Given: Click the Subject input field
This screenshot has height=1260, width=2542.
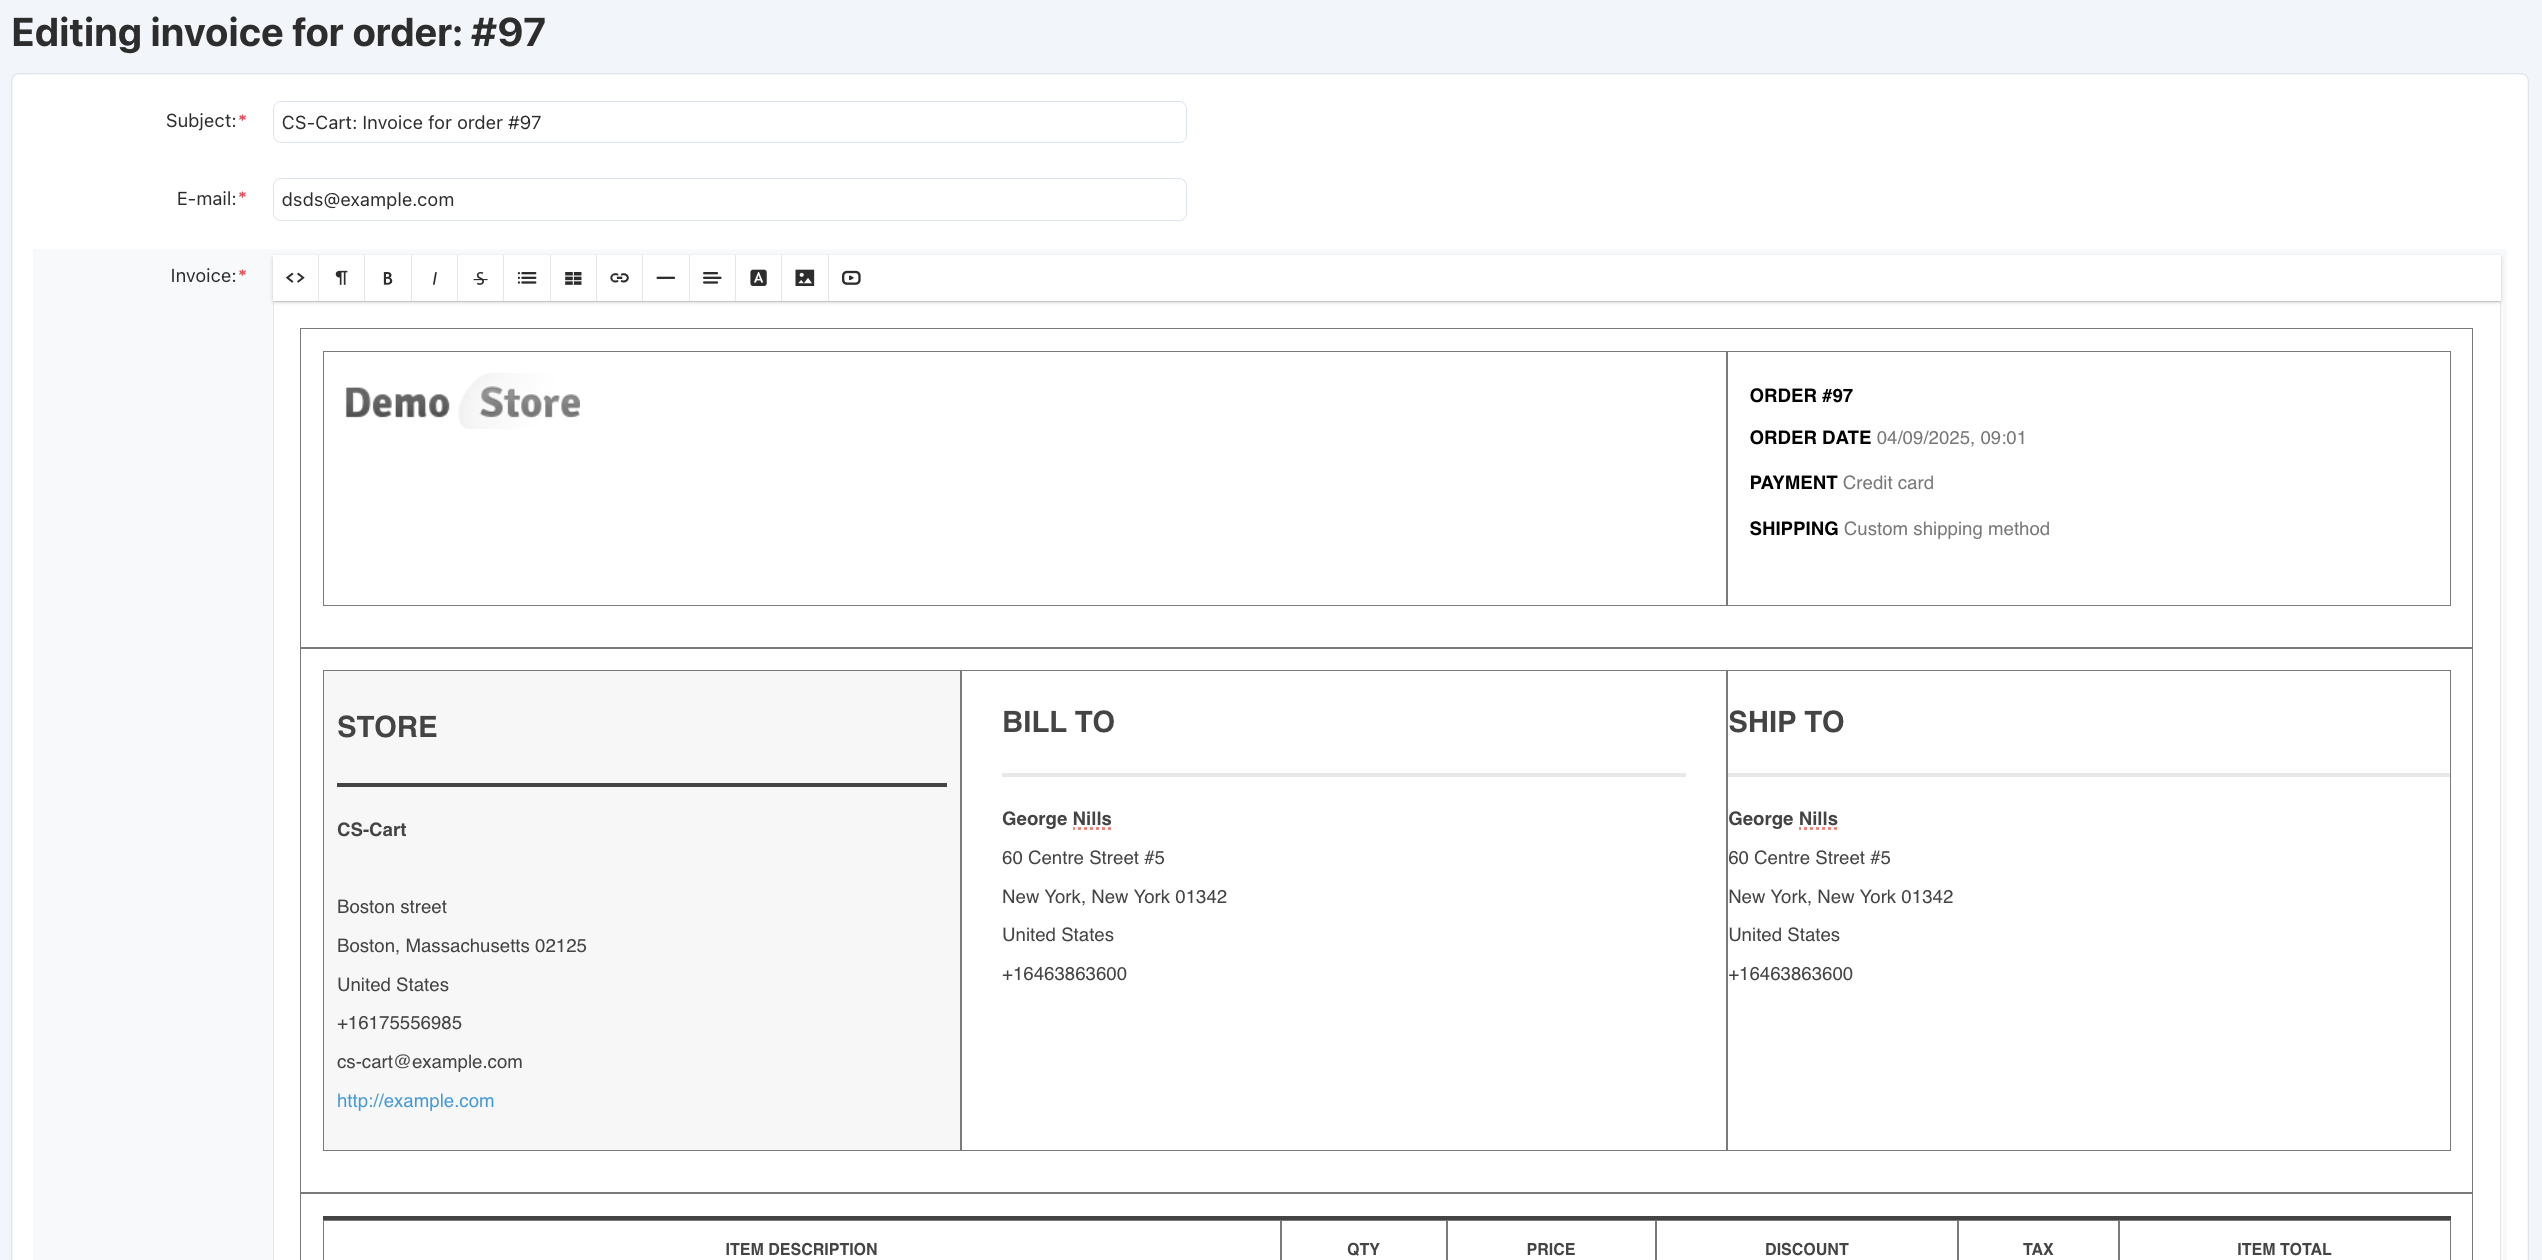Looking at the screenshot, I should pyautogui.click(x=729, y=122).
